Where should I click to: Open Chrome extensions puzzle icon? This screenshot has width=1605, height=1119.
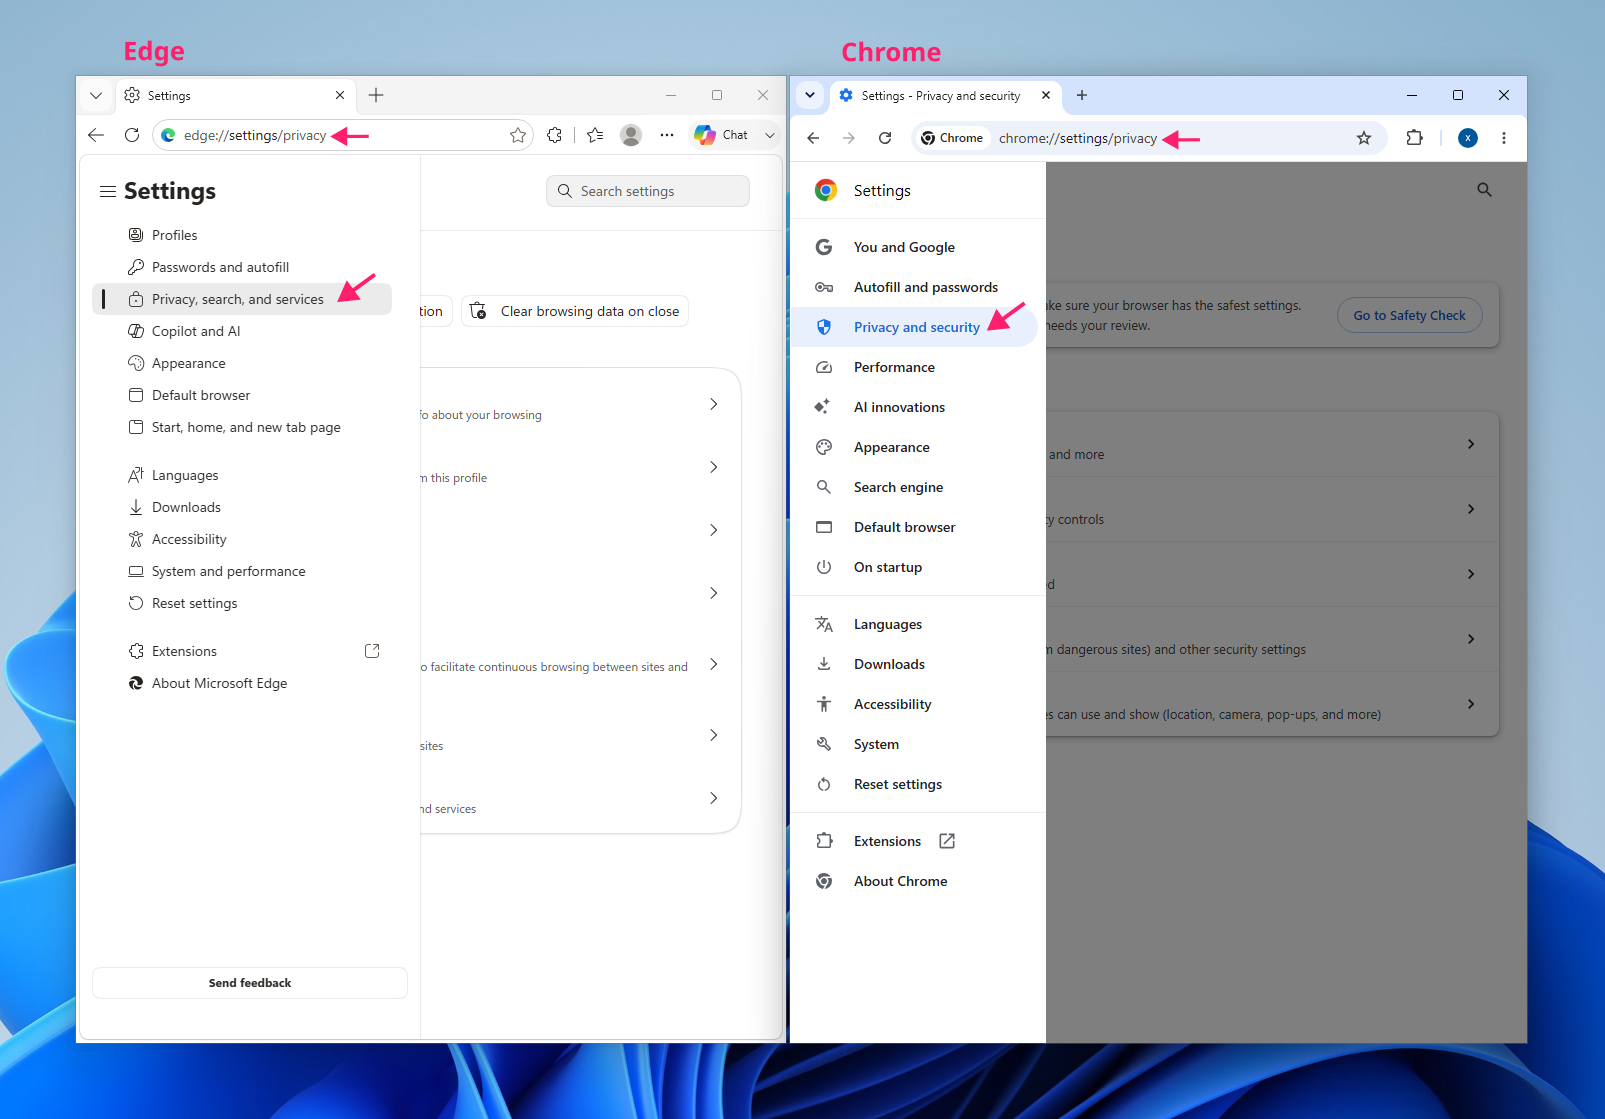pyautogui.click(x=1415, y=138)
